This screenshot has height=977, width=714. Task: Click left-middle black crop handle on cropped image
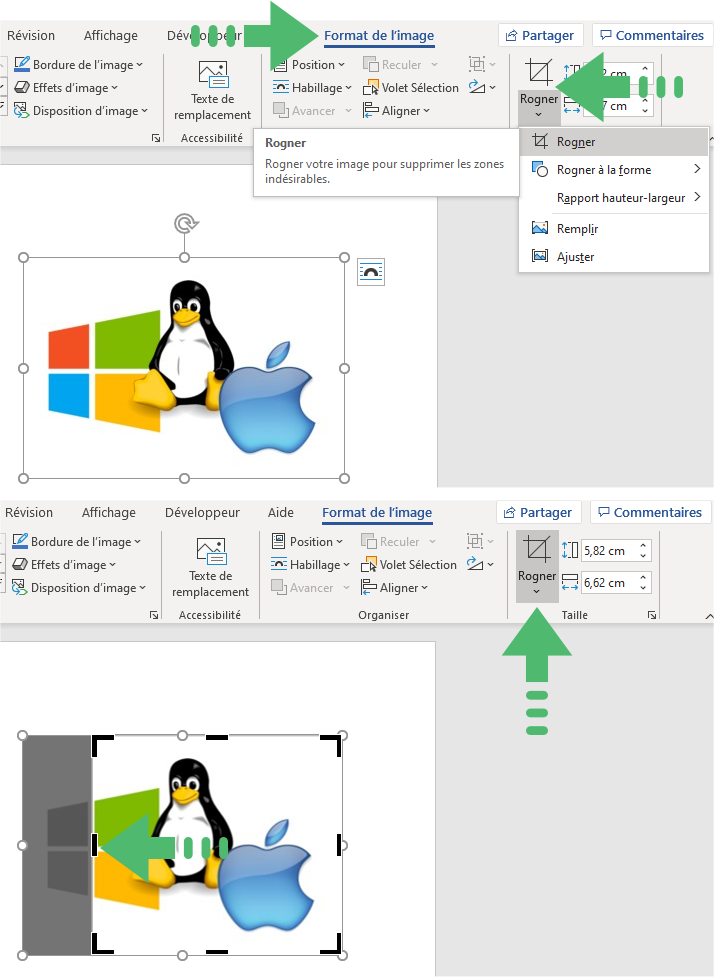(95, 846)
